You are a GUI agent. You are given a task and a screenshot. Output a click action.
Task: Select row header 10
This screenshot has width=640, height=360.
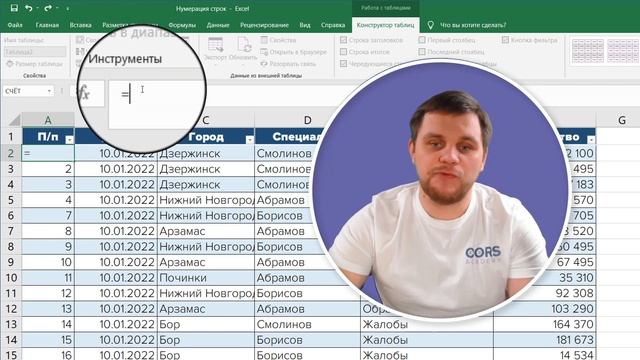(x=11, y=278)
